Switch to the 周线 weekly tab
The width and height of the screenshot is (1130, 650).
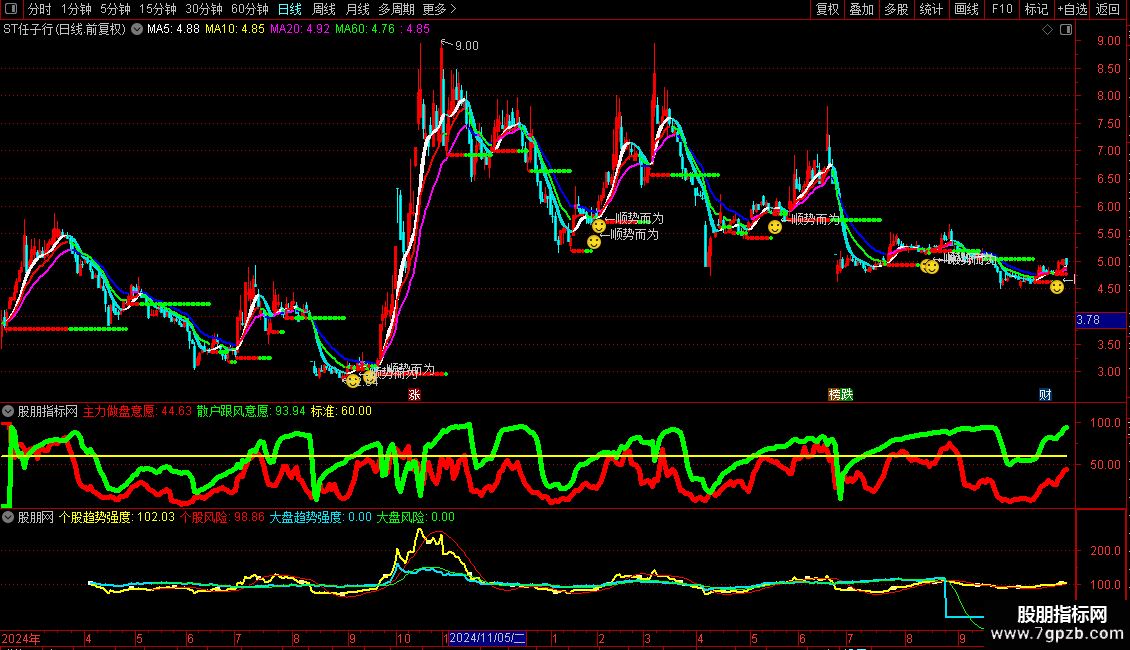(x=323, y=10)
